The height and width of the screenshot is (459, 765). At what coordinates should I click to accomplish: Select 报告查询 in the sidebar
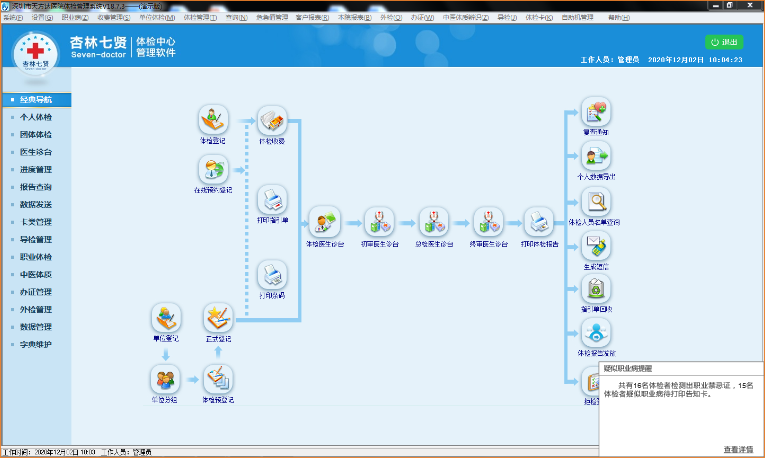click(37, 187)
